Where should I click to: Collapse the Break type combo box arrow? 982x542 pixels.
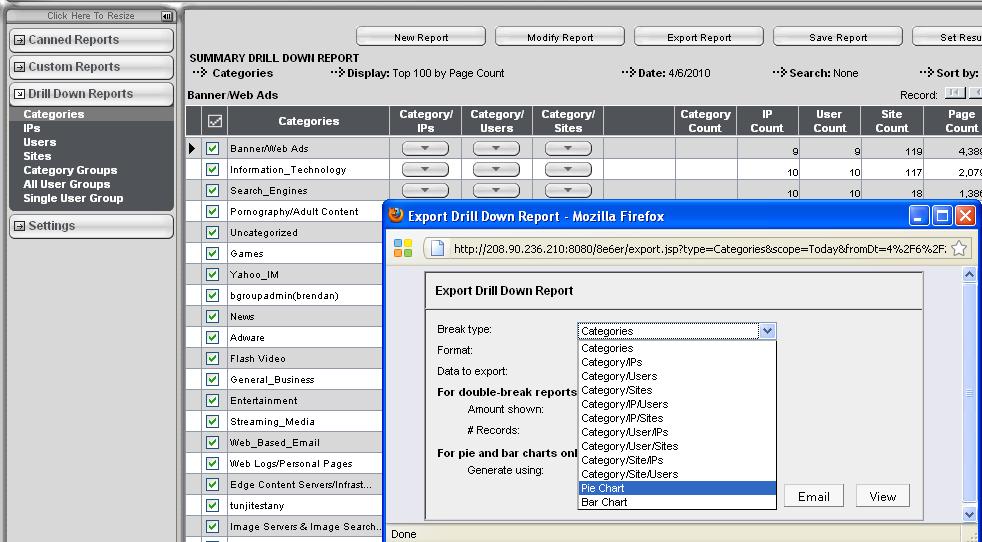point(766,331)
